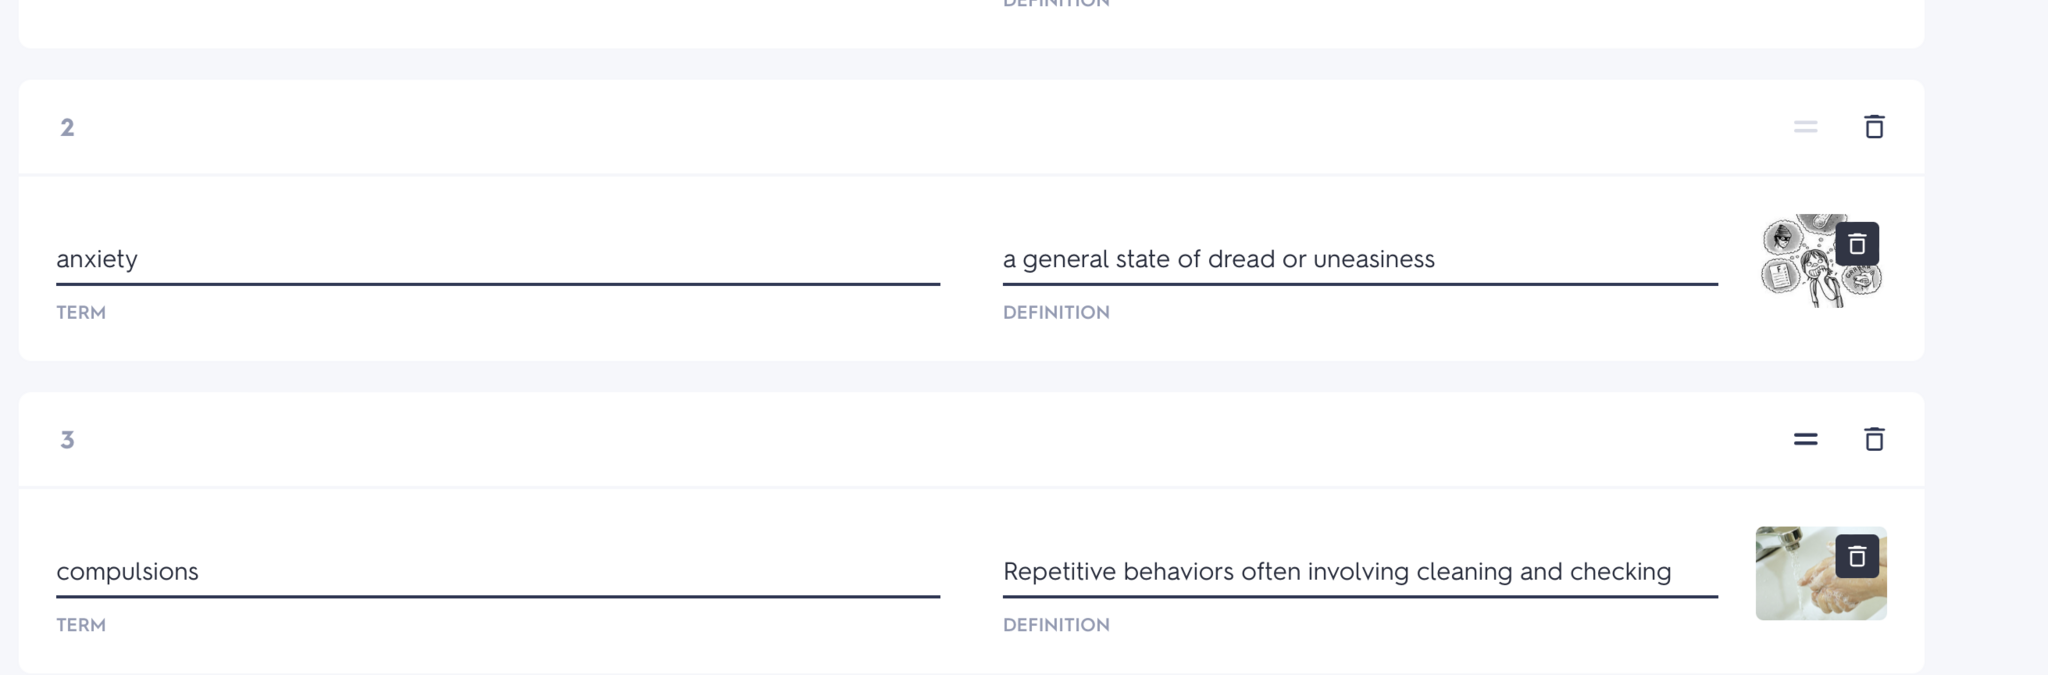Select the card number "3" label
The image size is (2048, 675).
67,439
